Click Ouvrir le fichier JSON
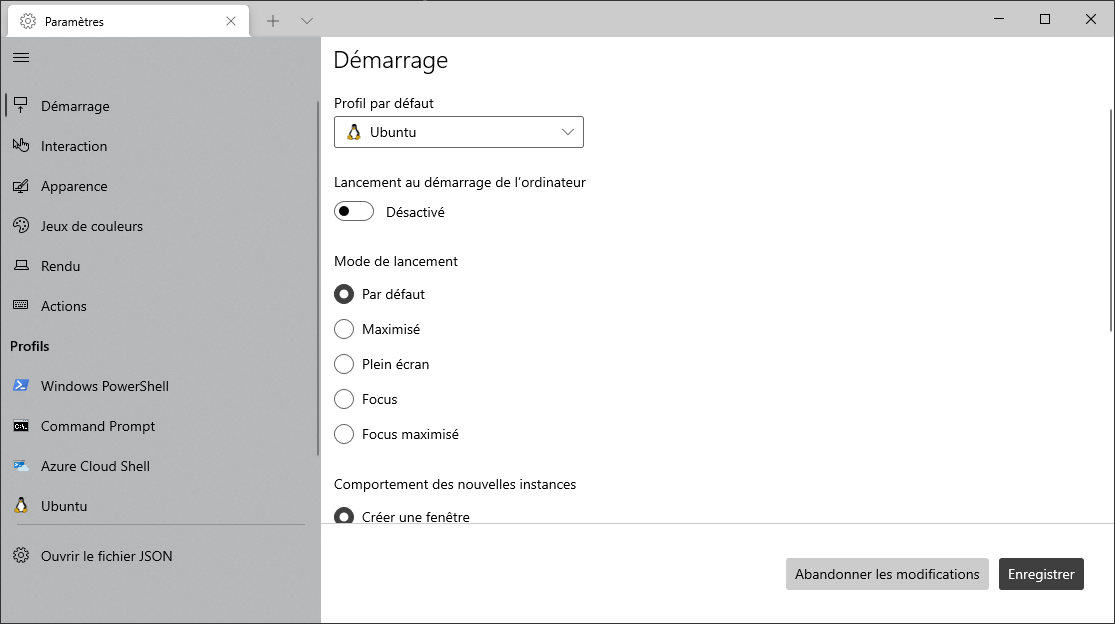Viewport: 1115px width, 624px height. tap(159, 556)
